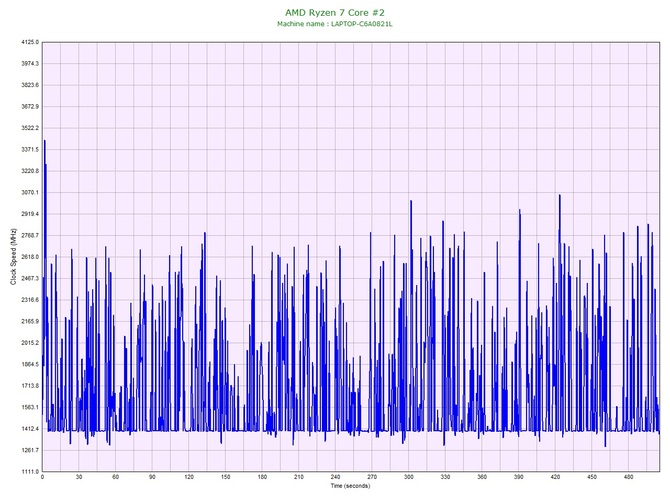Click the 1563.1 y-axis value
This screenshot has width=670, height=503.
[x=30, y=407]
